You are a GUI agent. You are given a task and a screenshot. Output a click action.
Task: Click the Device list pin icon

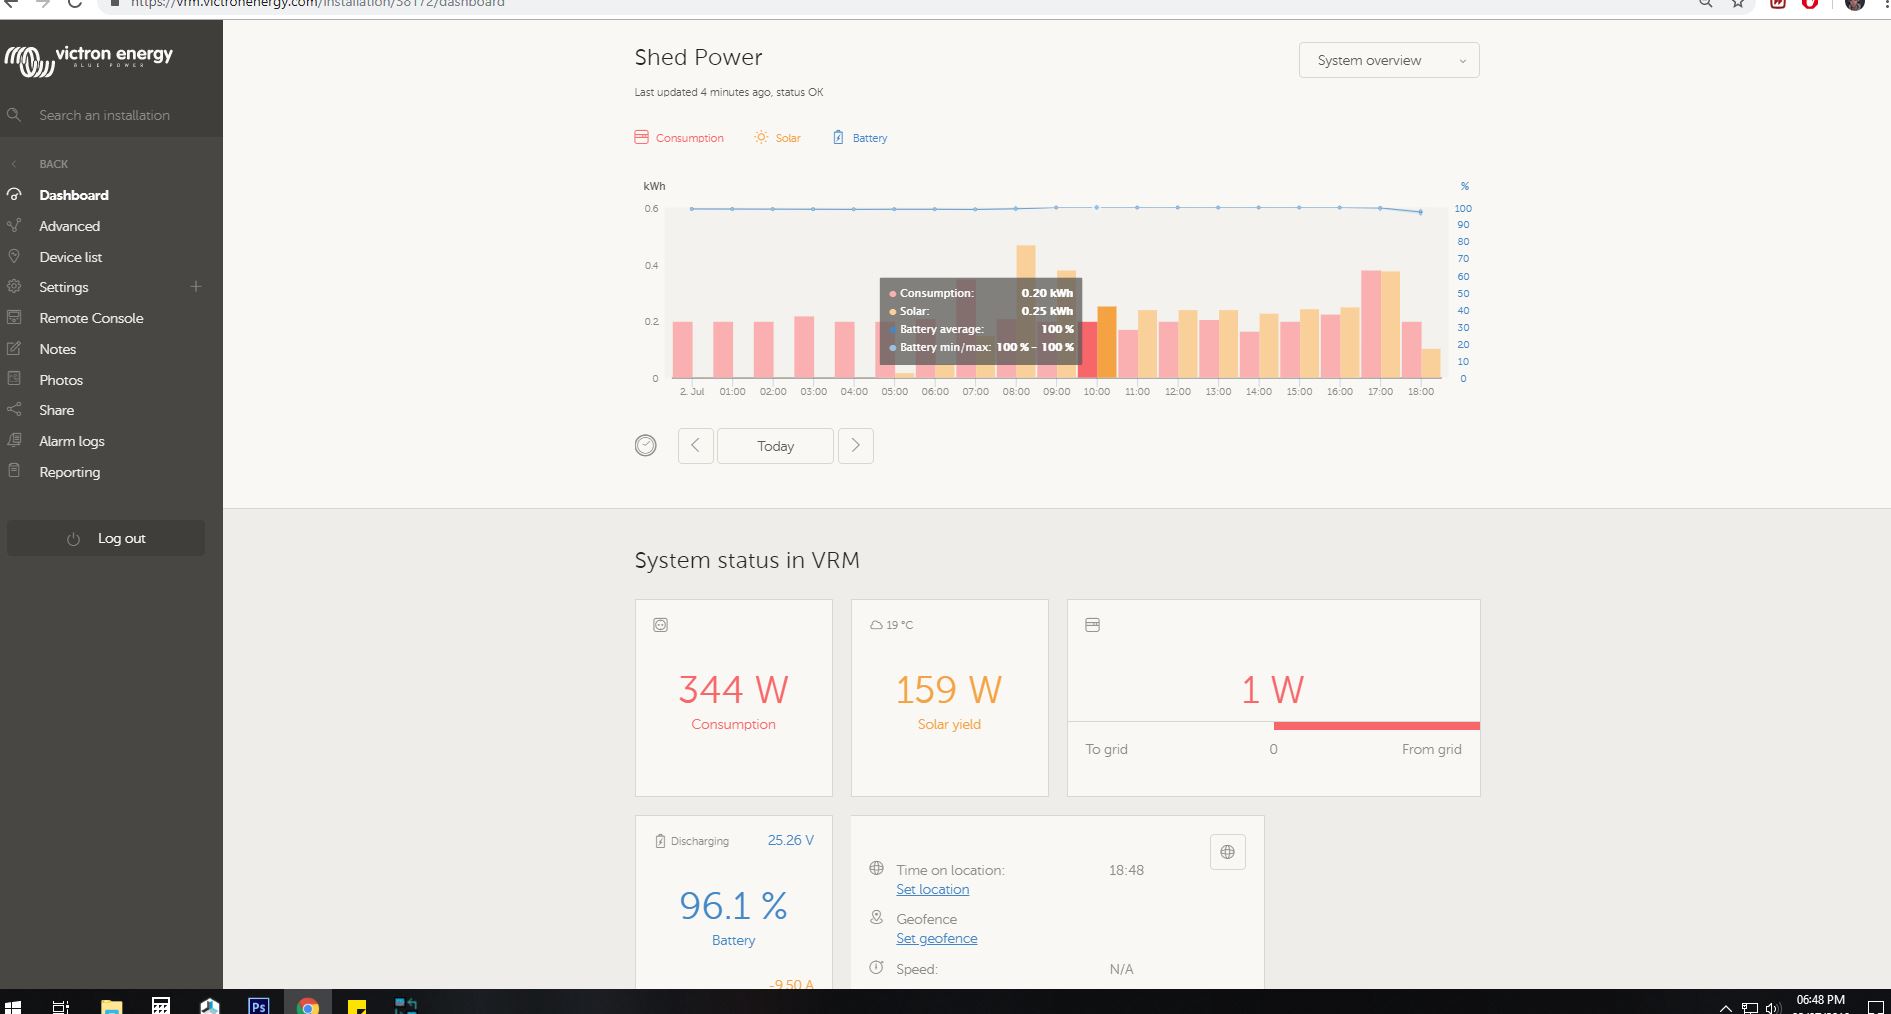pos(14,256)
